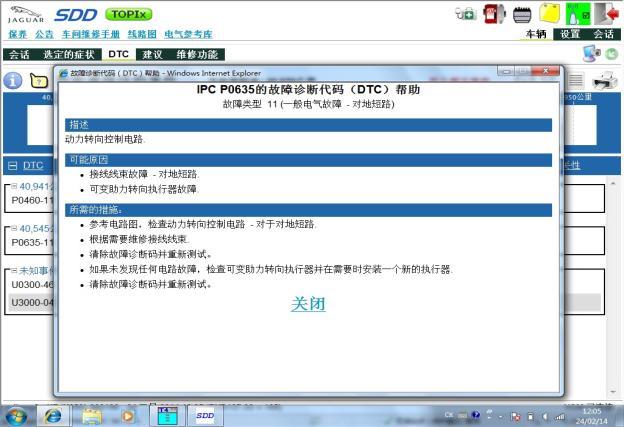Viewport: 624px width, 427px height.
Task: Click the 可能原因 section header
Action: tap(308, 160)
